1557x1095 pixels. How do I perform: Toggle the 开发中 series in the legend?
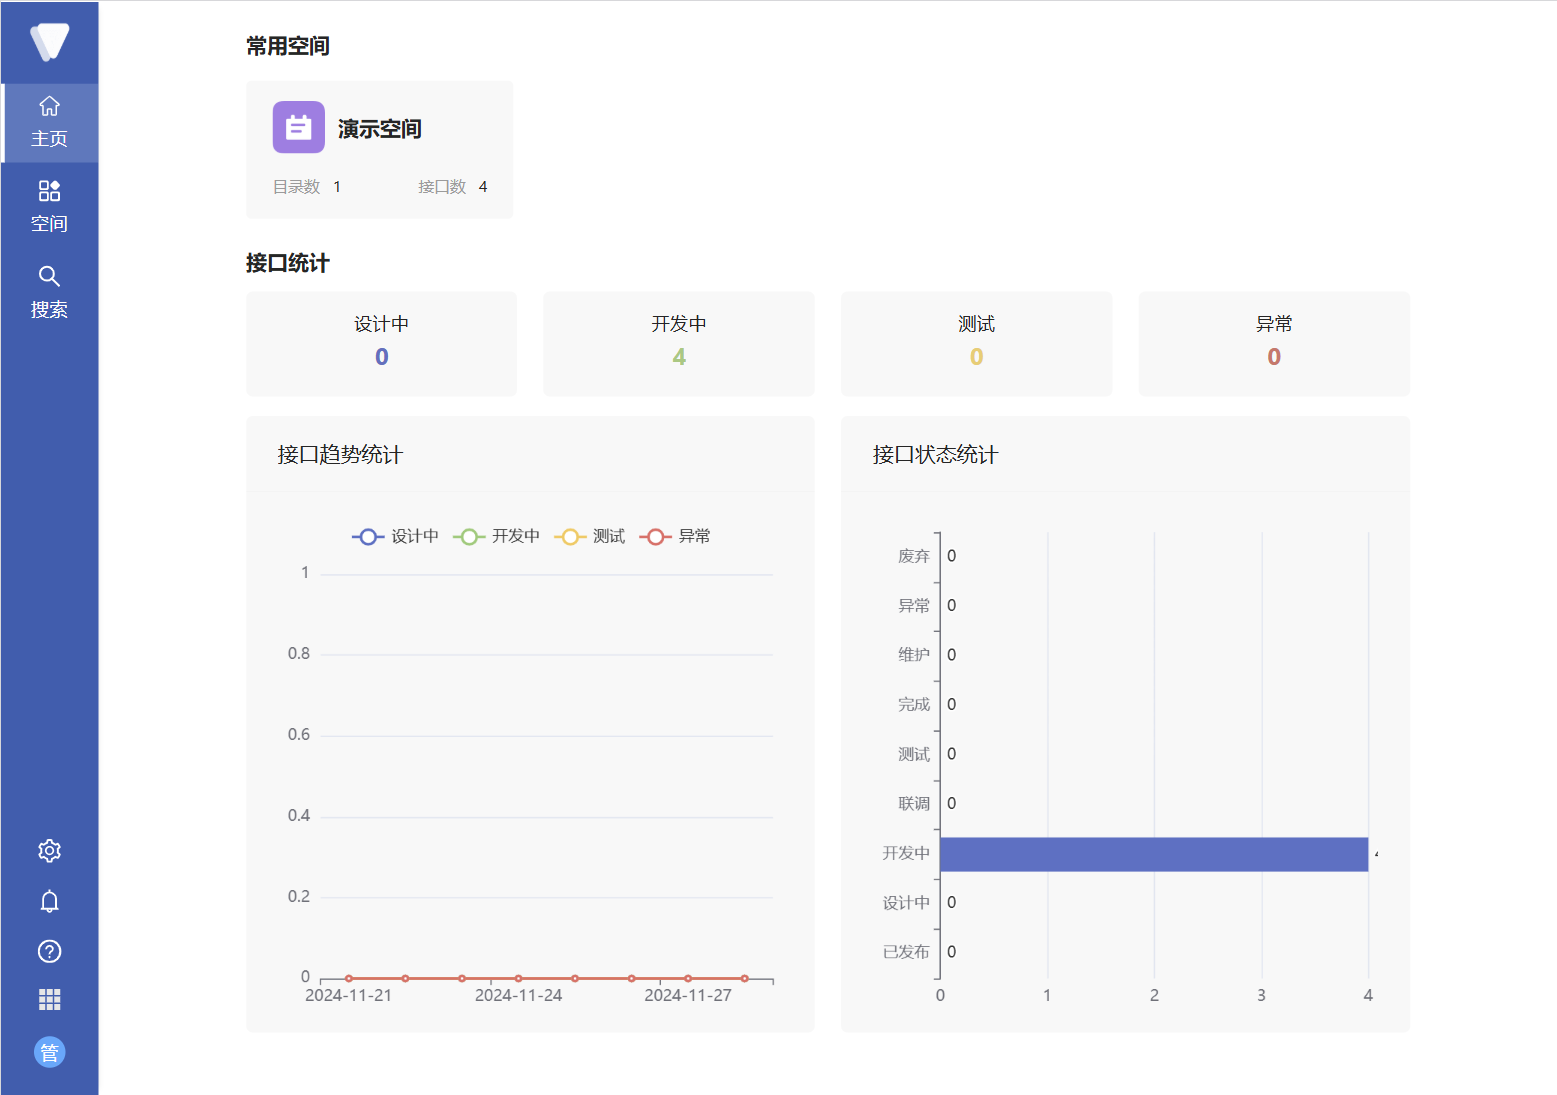(497, 537)
